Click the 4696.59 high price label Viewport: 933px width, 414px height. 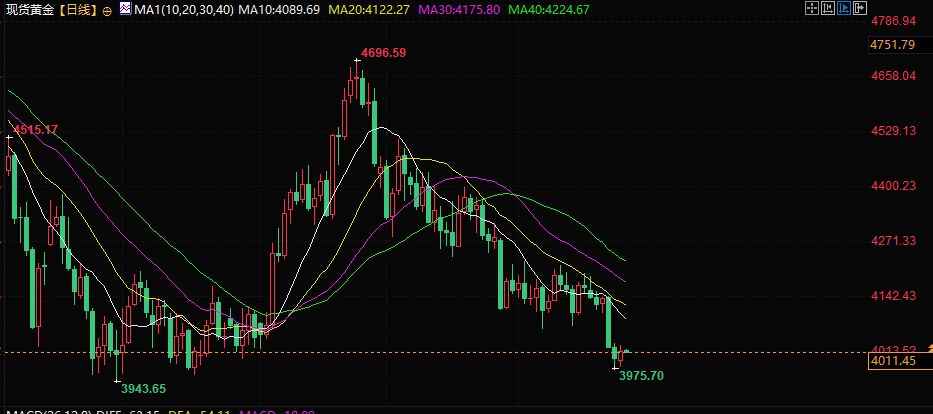click(x=384, y=53)
